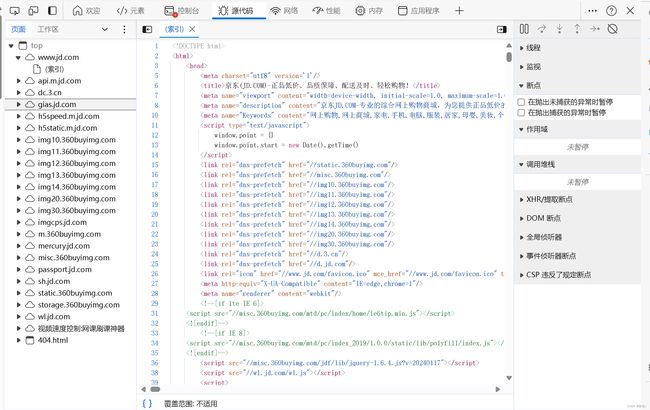
Task: Toggle the hide navigator pane icon
Action: click(x=147, y=29)
